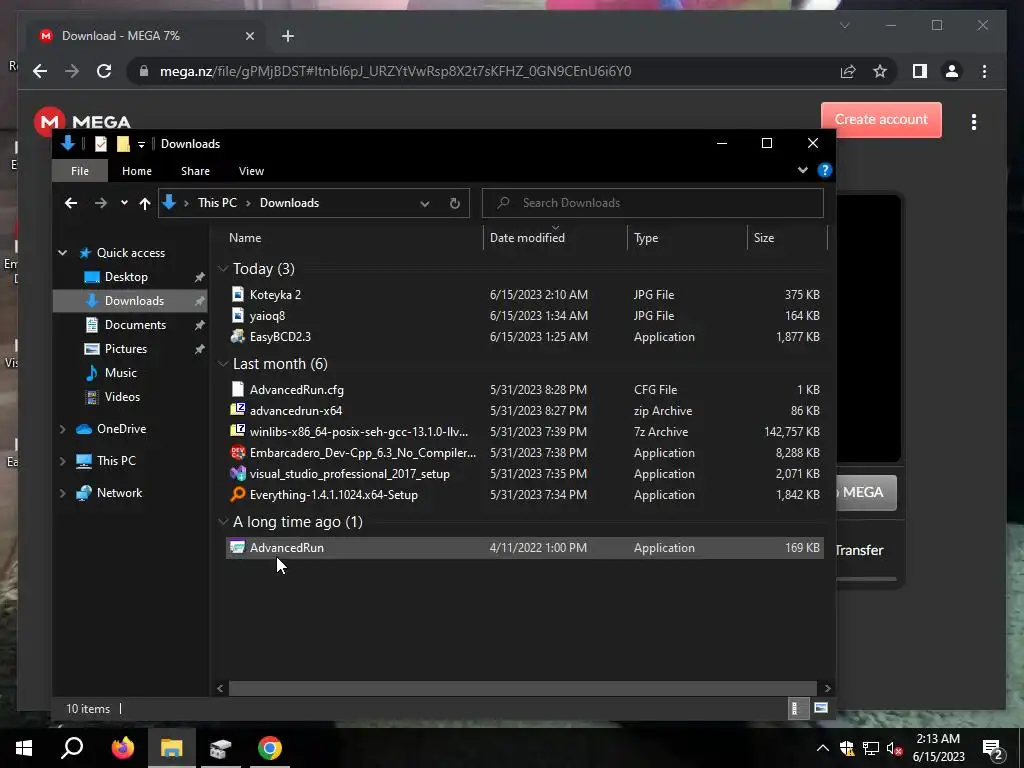Show hidden system tray icons
This screenshot has width=1024, height=768.
pos(823,748)
